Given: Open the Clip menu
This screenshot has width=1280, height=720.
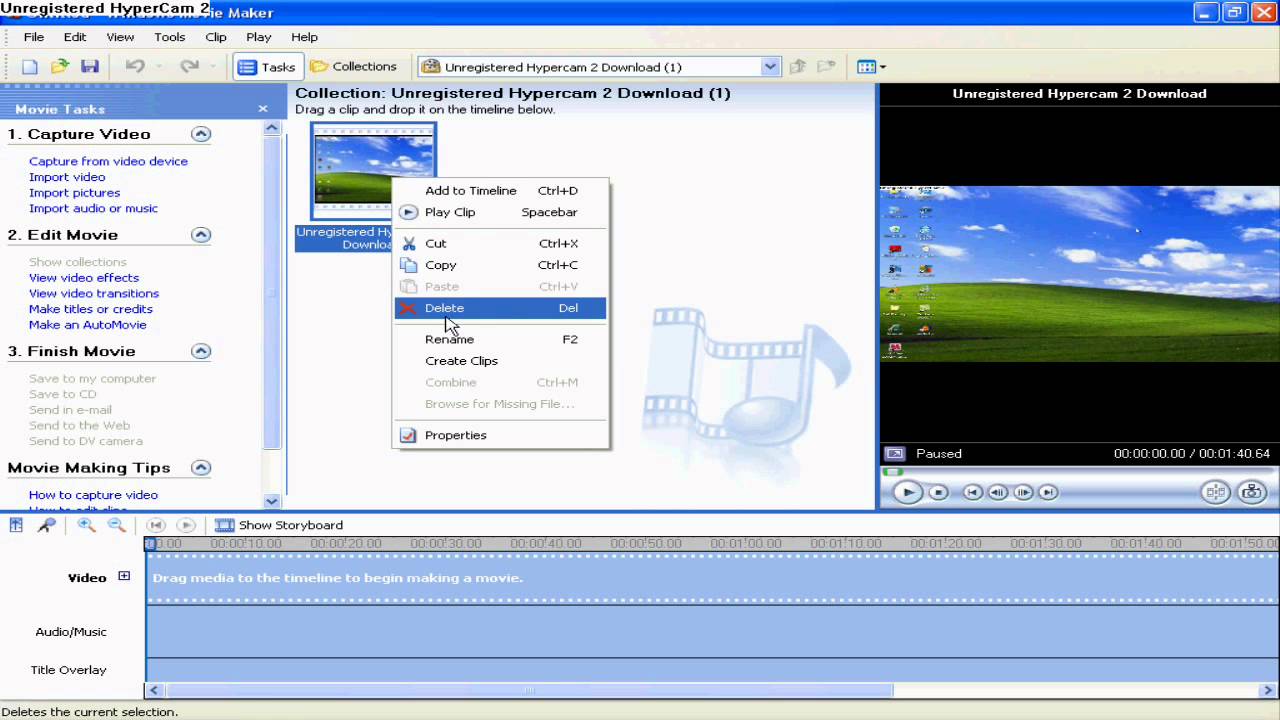Looking at the screenshot, I should click(x=216, y=37).
